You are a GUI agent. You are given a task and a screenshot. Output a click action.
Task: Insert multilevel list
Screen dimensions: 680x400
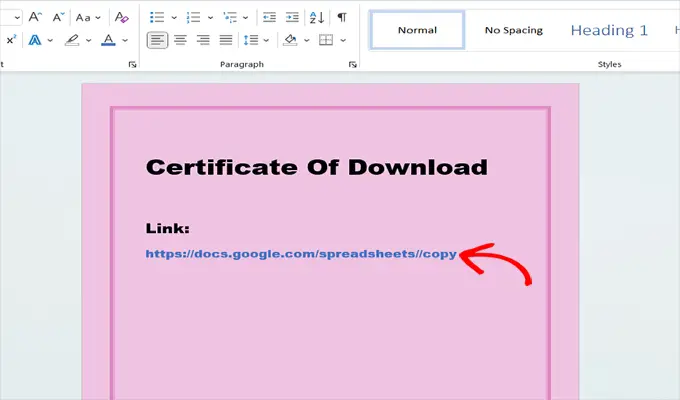click(x=230, y=17)
